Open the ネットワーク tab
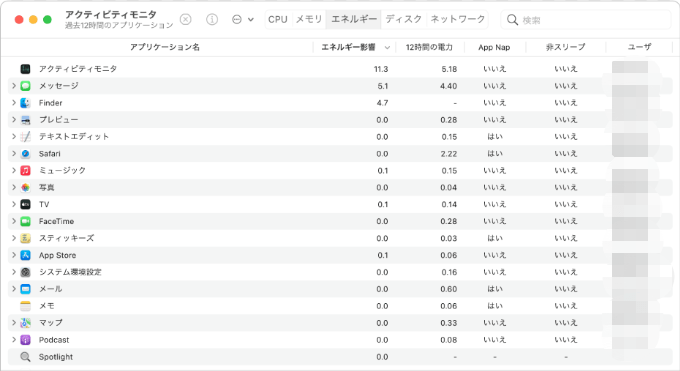 (458, 20)
